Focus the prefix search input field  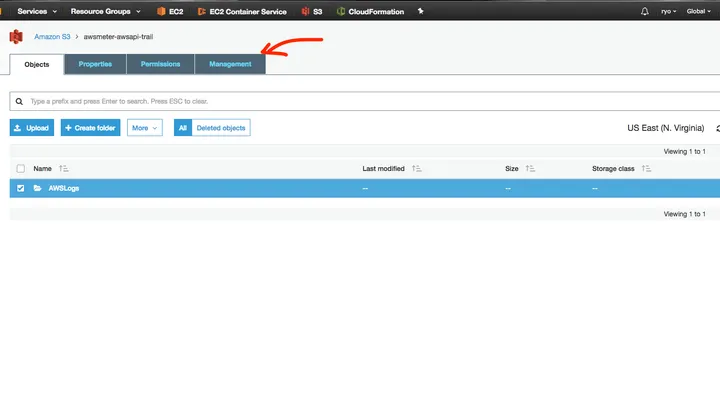click(x=367, y=101)
